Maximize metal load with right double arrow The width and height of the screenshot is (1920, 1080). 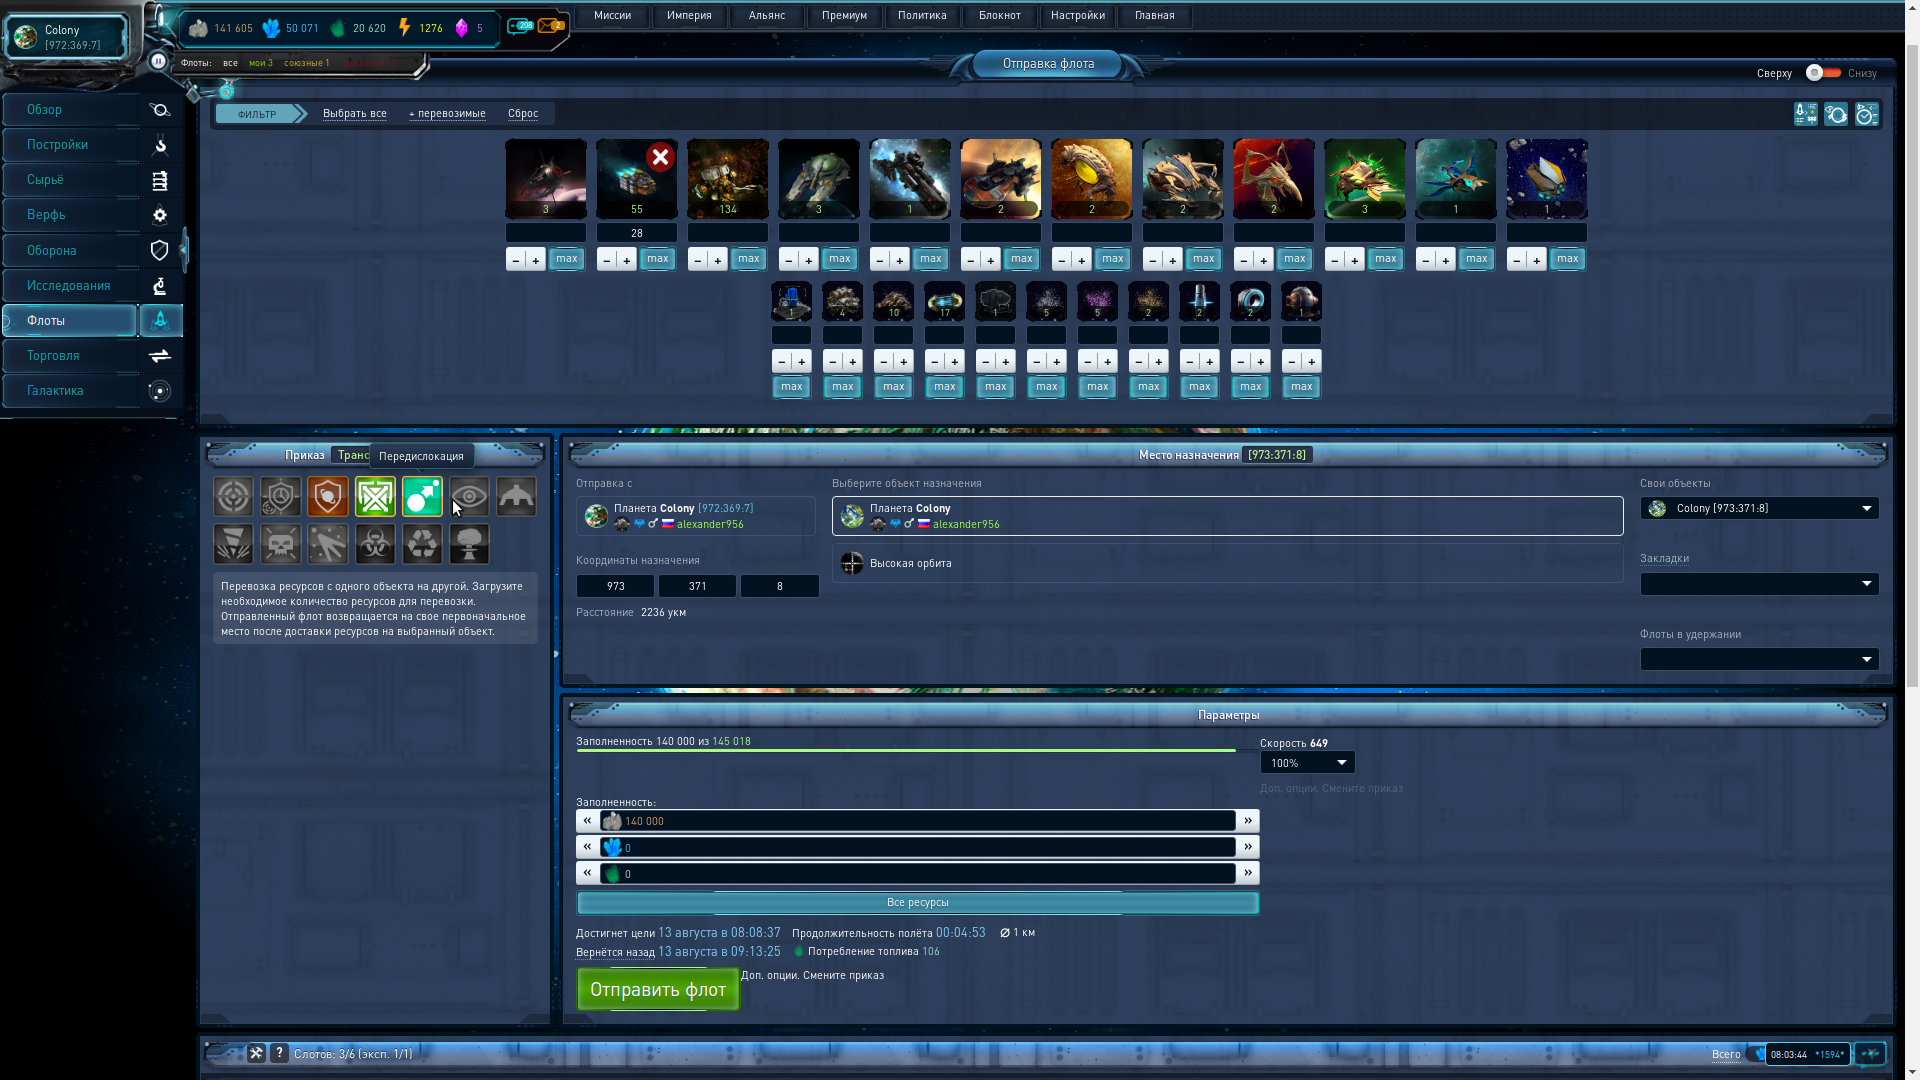pos(1248,821)
